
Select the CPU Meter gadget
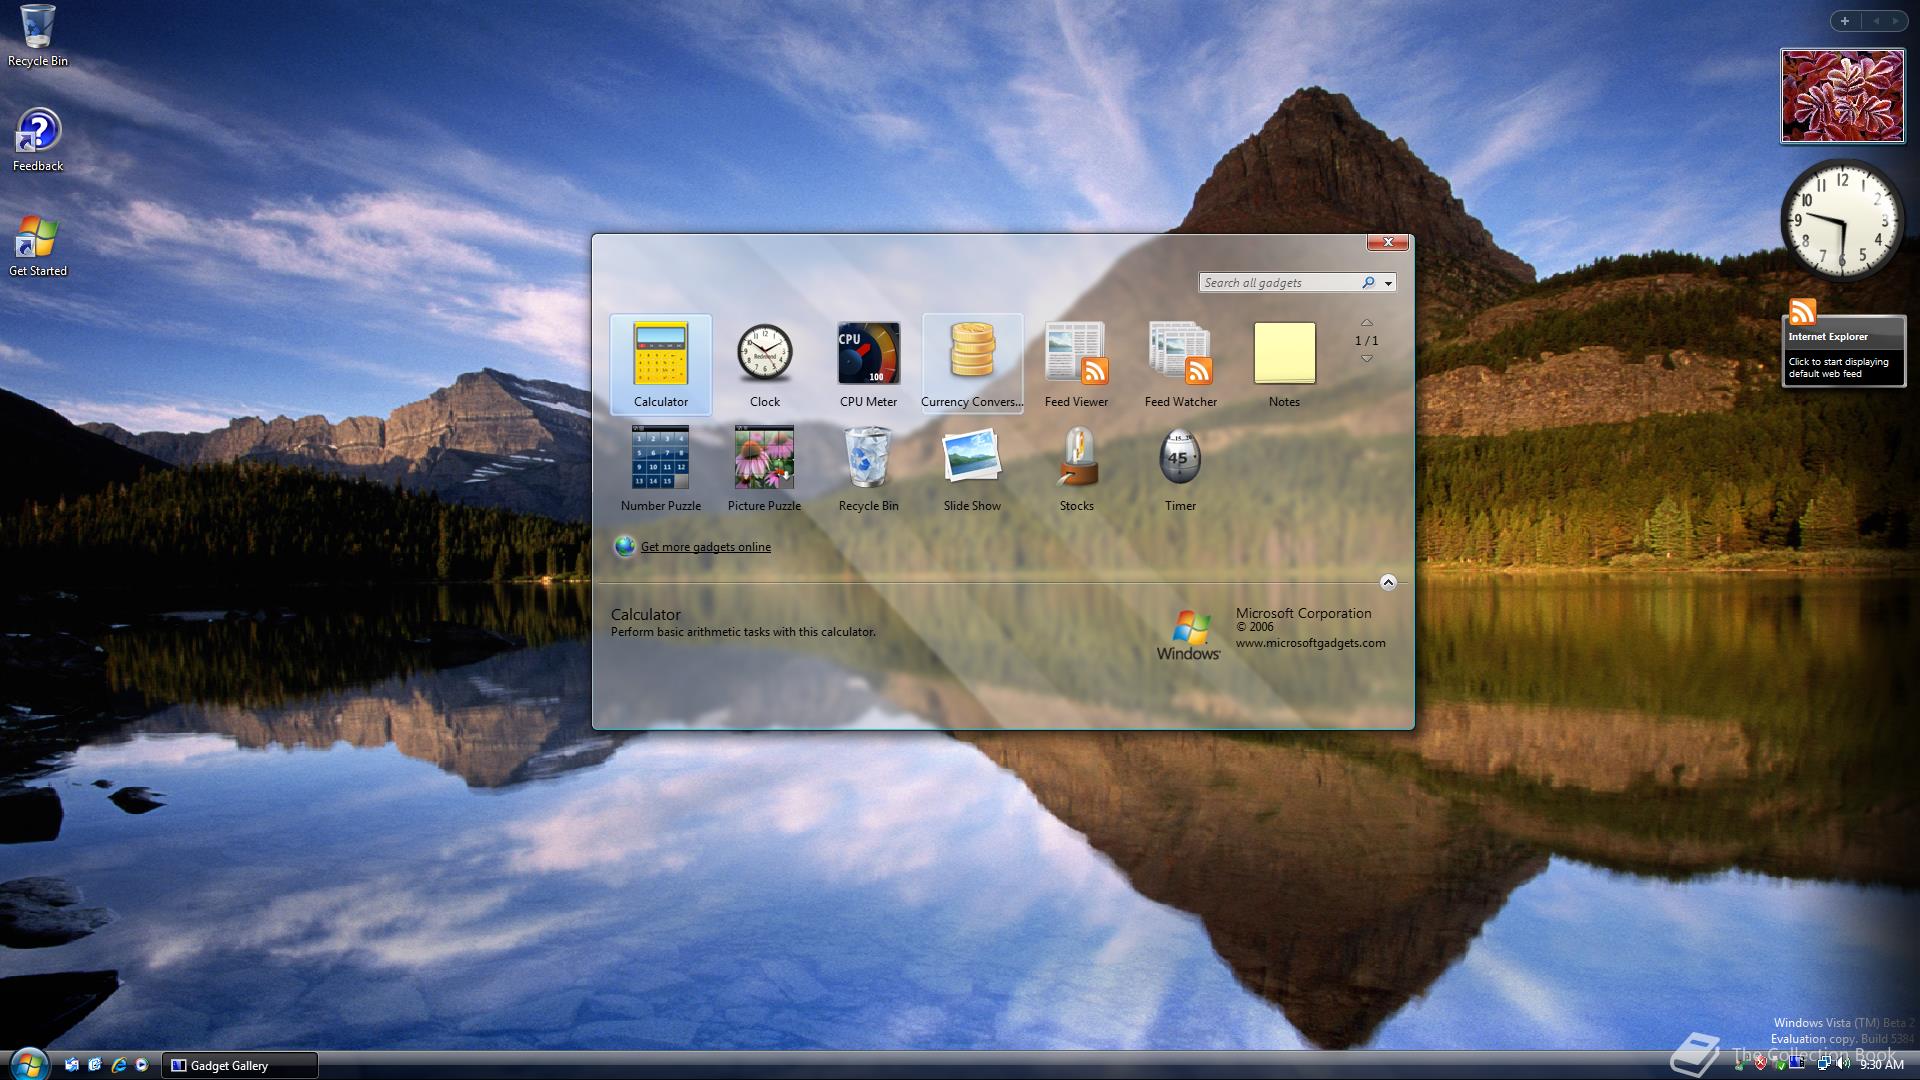[x=868, y=364]
